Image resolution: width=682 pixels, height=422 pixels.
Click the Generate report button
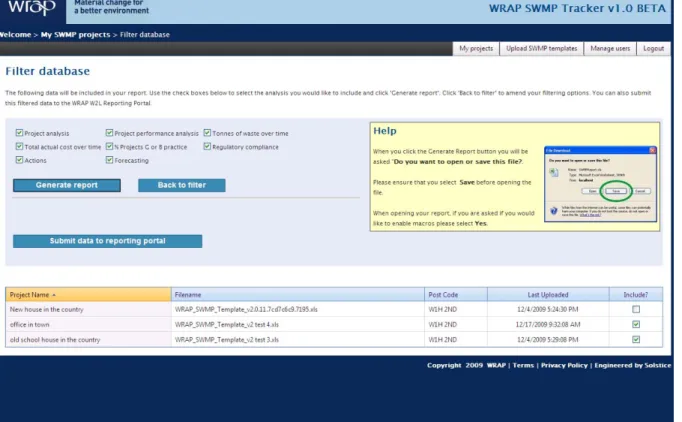[67, 185]
